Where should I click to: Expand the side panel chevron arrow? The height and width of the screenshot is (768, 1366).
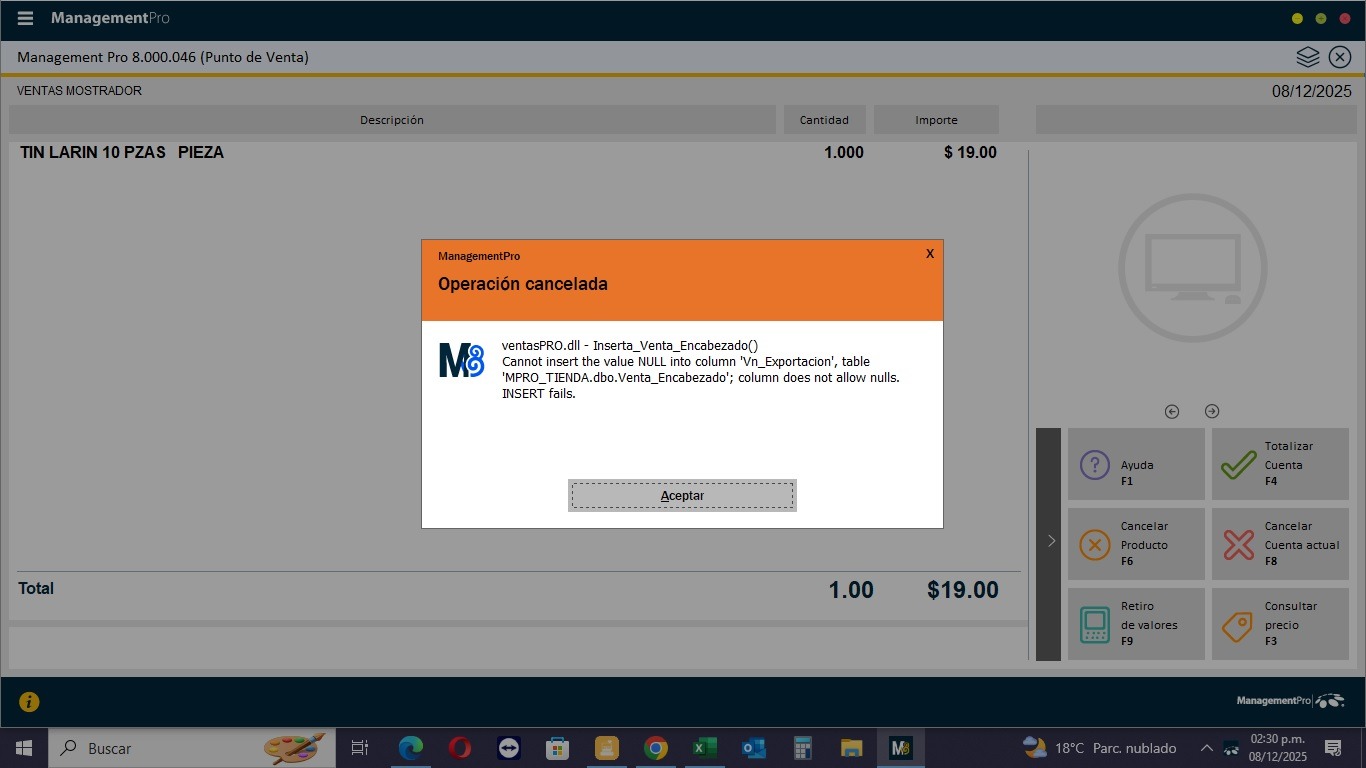1049,541
